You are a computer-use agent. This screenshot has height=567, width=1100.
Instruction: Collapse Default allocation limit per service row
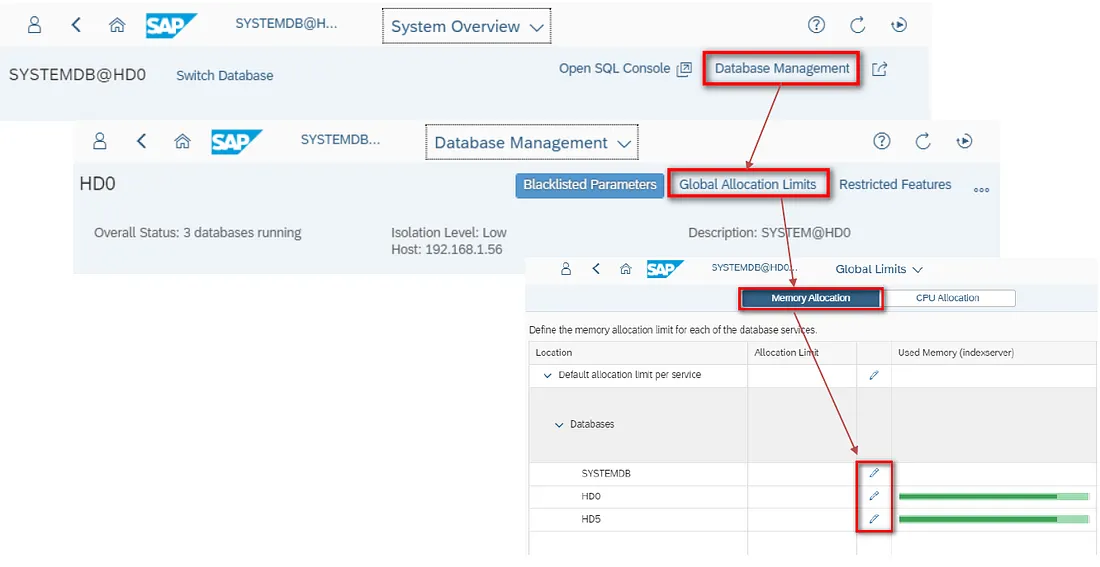[548, 375]
